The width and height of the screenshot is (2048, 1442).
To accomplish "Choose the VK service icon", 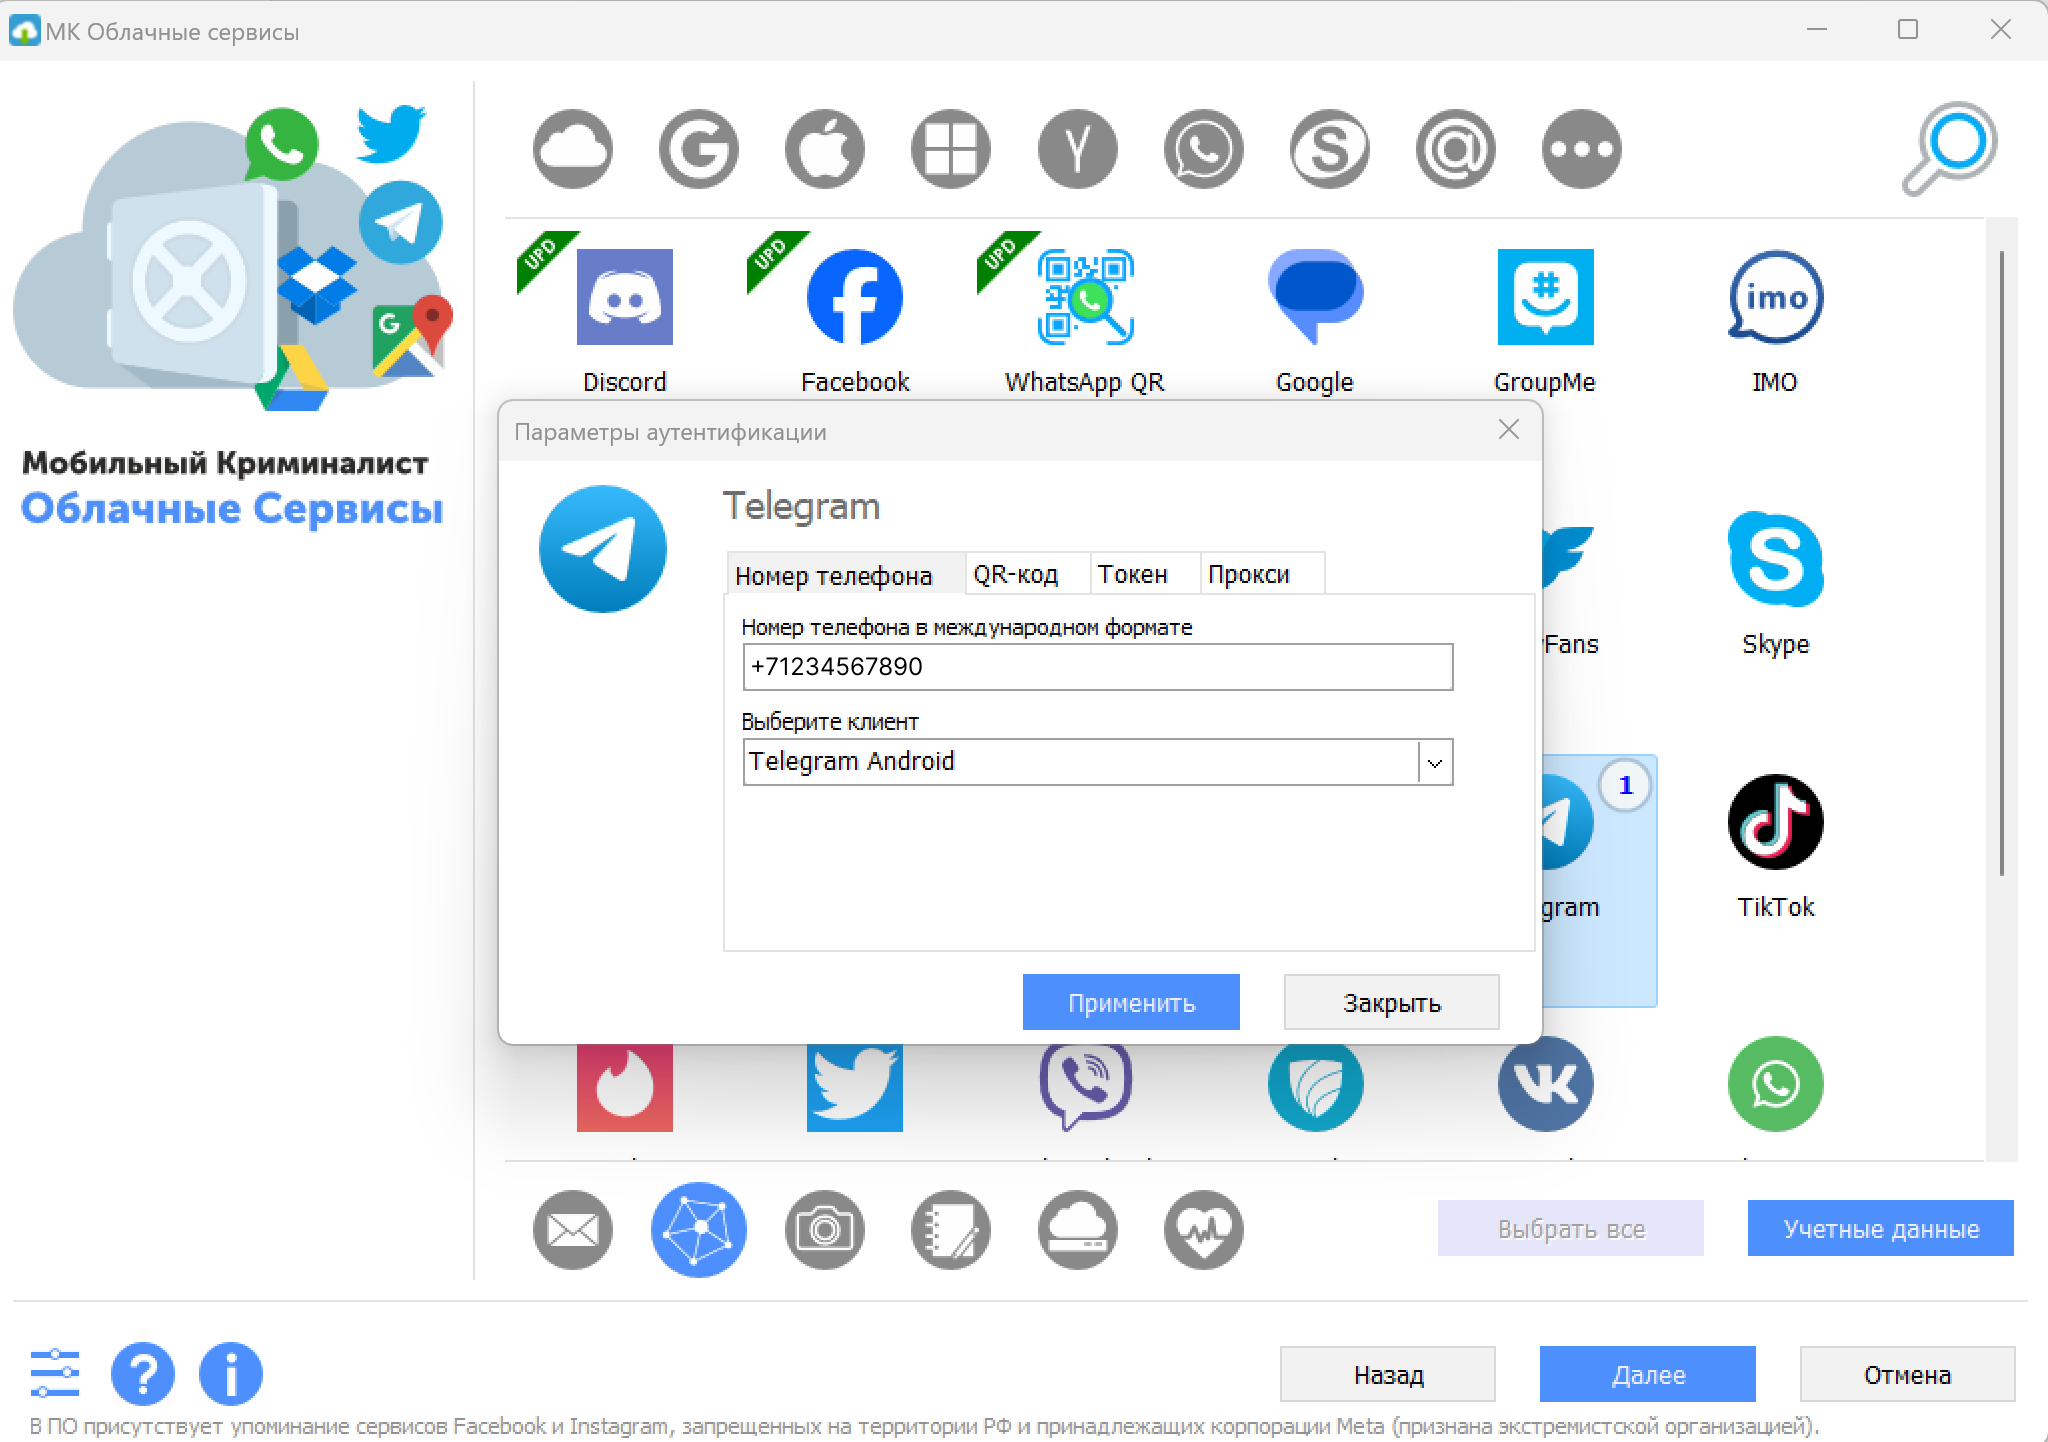I will (1545, 1085).
